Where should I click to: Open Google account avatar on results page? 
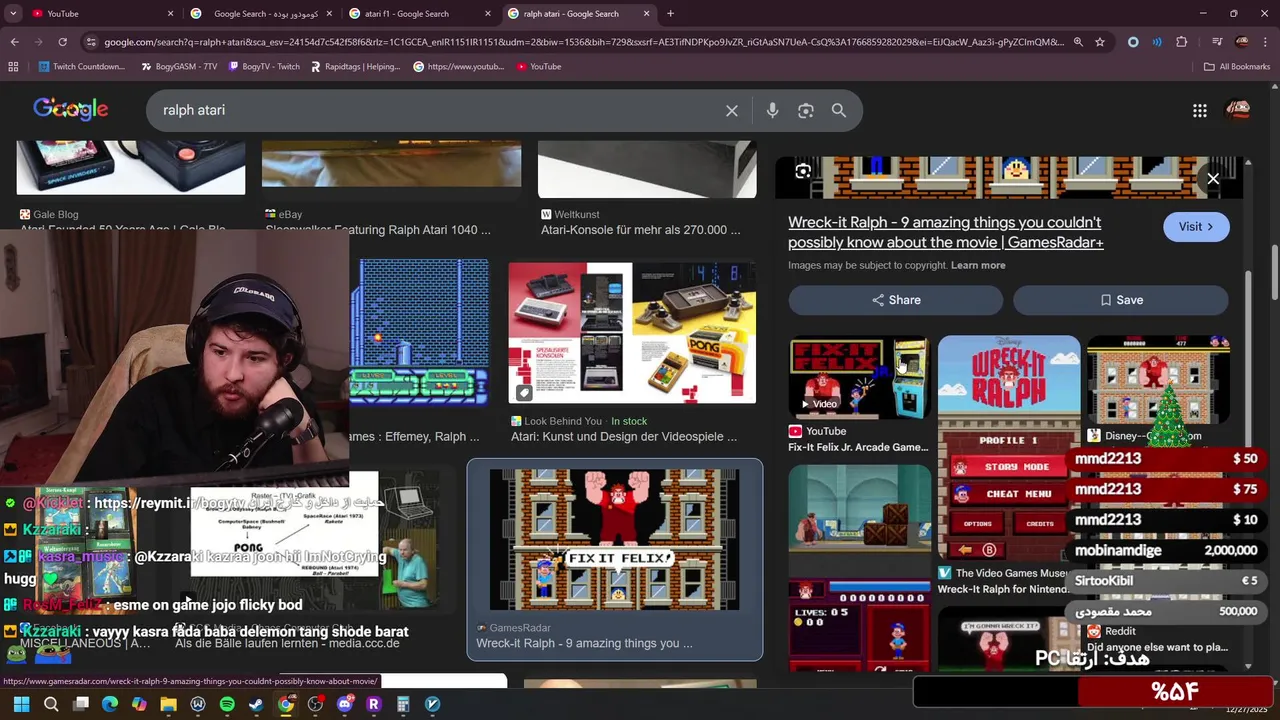click(1238, 110)
